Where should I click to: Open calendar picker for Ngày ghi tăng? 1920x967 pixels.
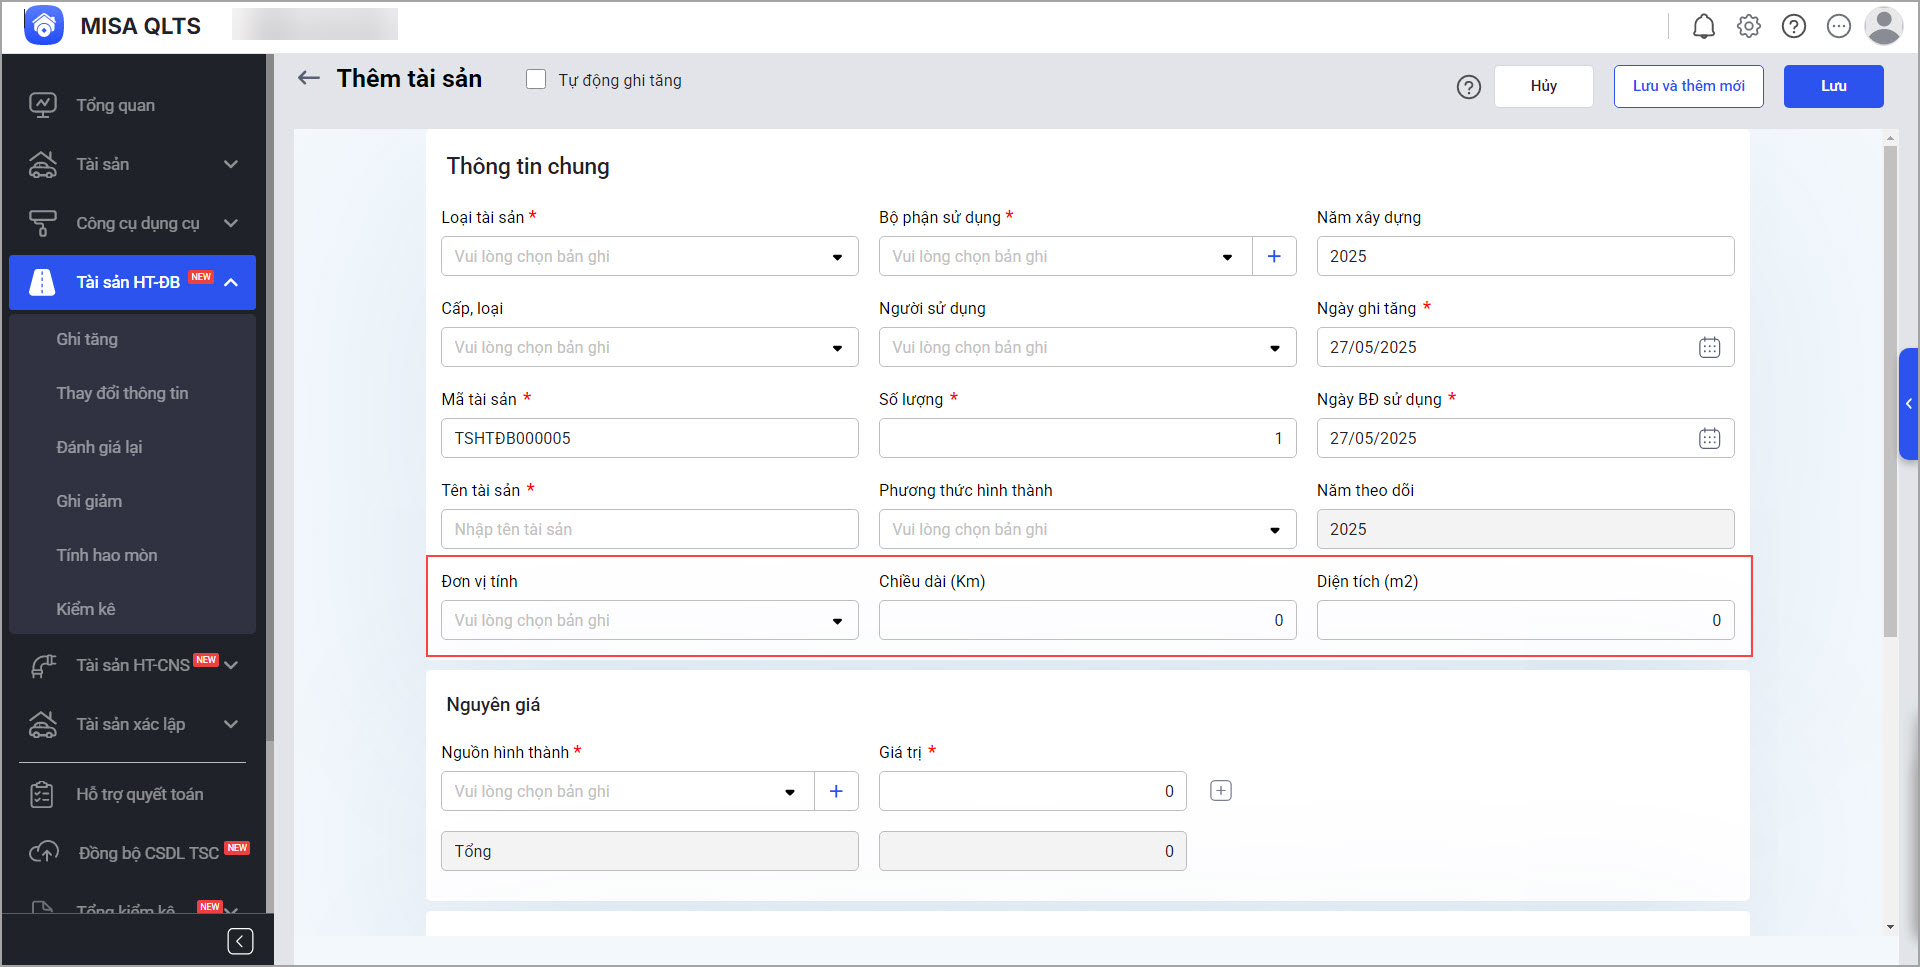click(1709, 347)
